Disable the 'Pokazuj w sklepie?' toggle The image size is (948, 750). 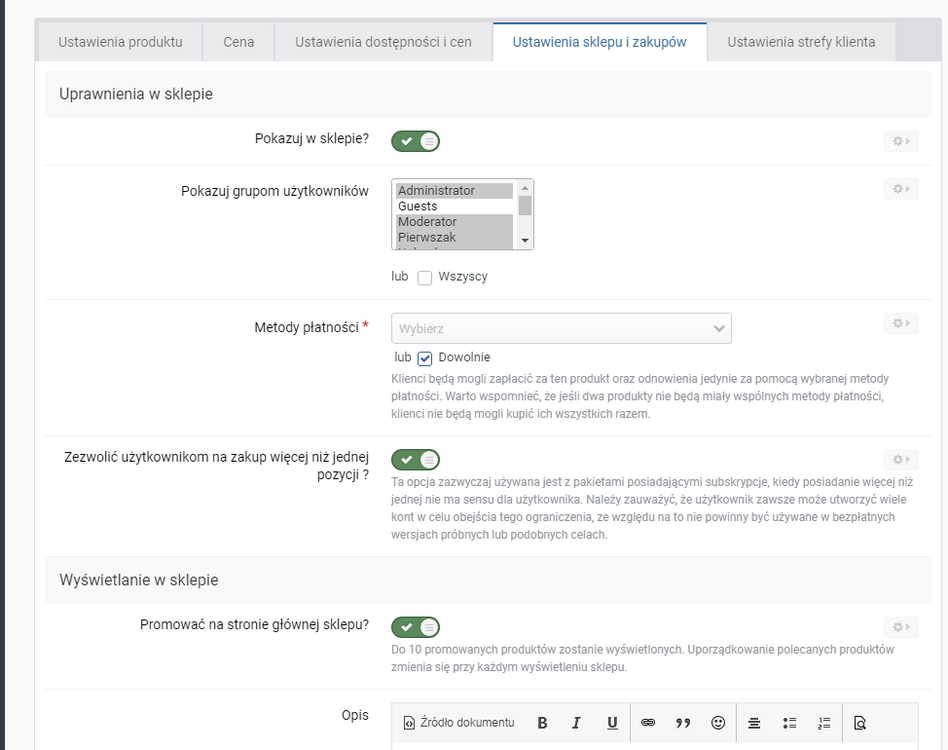tap(415, 141)
